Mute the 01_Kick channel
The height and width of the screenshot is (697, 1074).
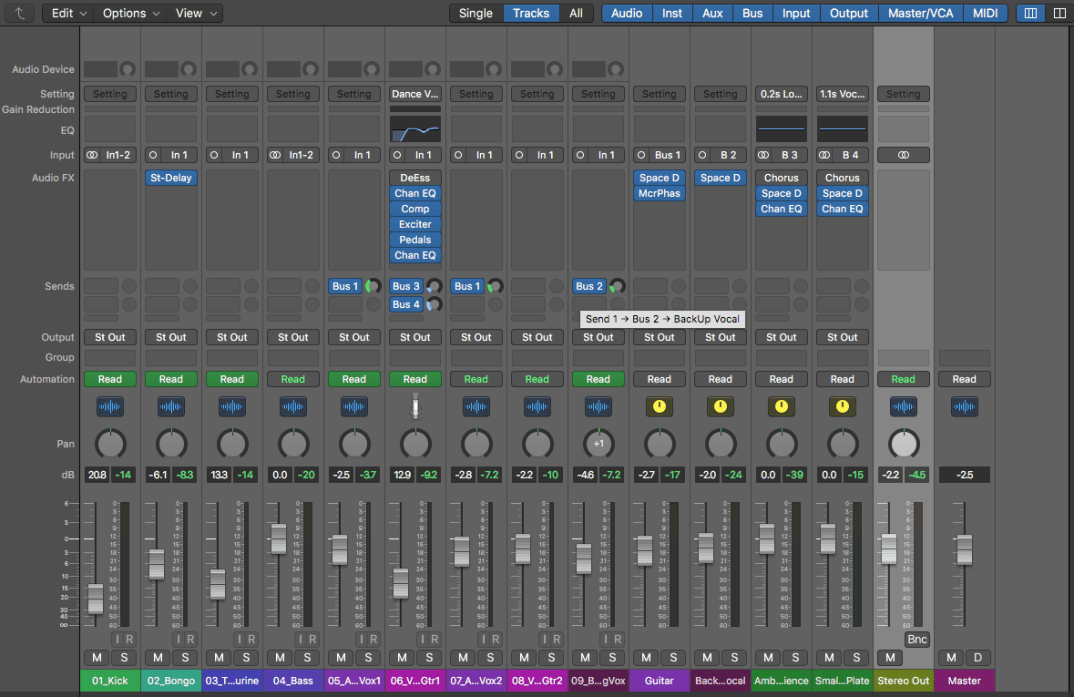(97, 657)
